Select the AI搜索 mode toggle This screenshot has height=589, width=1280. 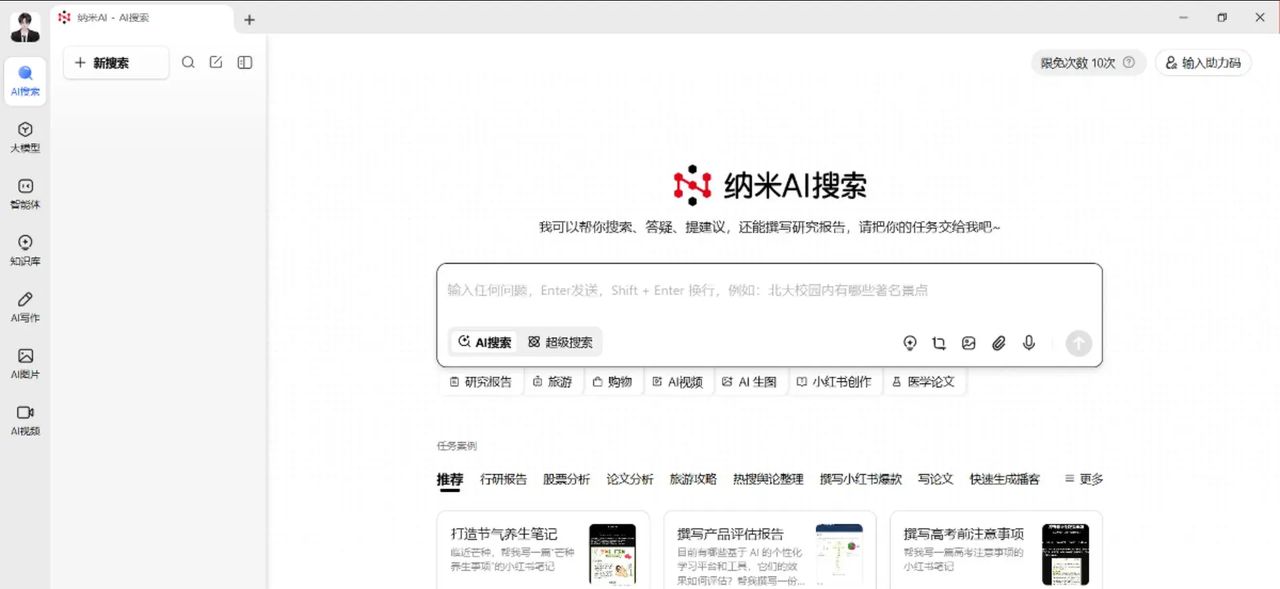485,342
